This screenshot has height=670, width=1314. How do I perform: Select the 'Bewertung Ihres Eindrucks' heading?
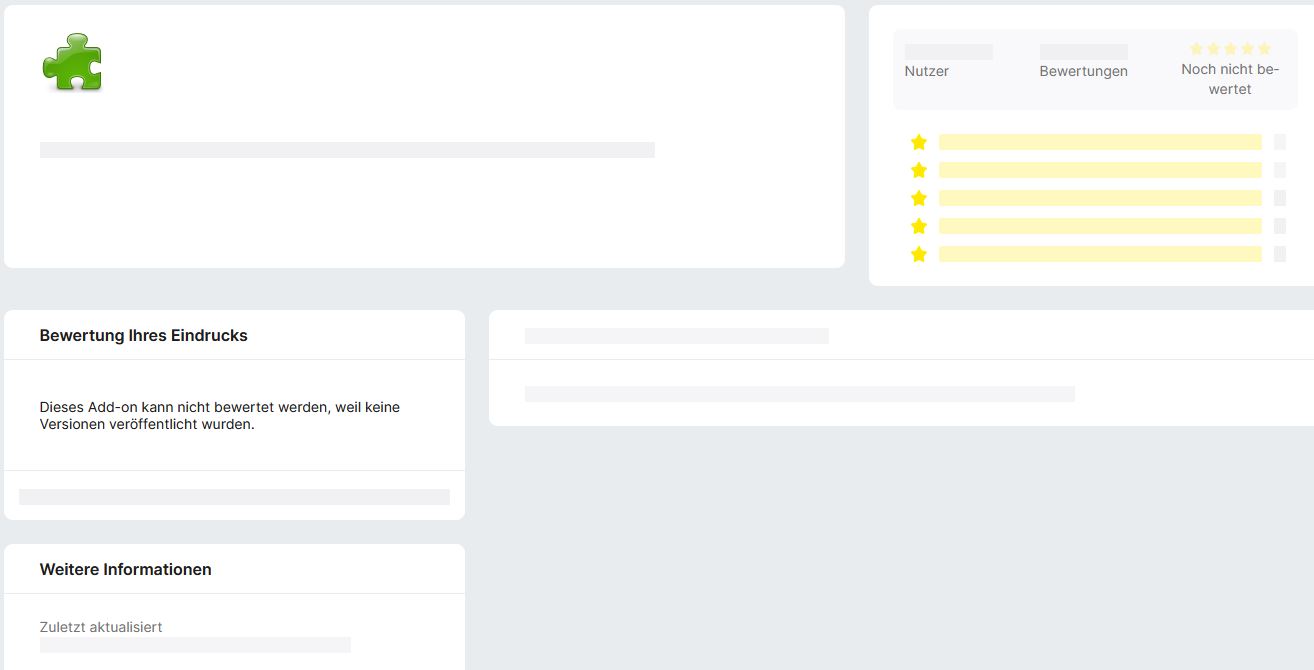tap(143, 336)
